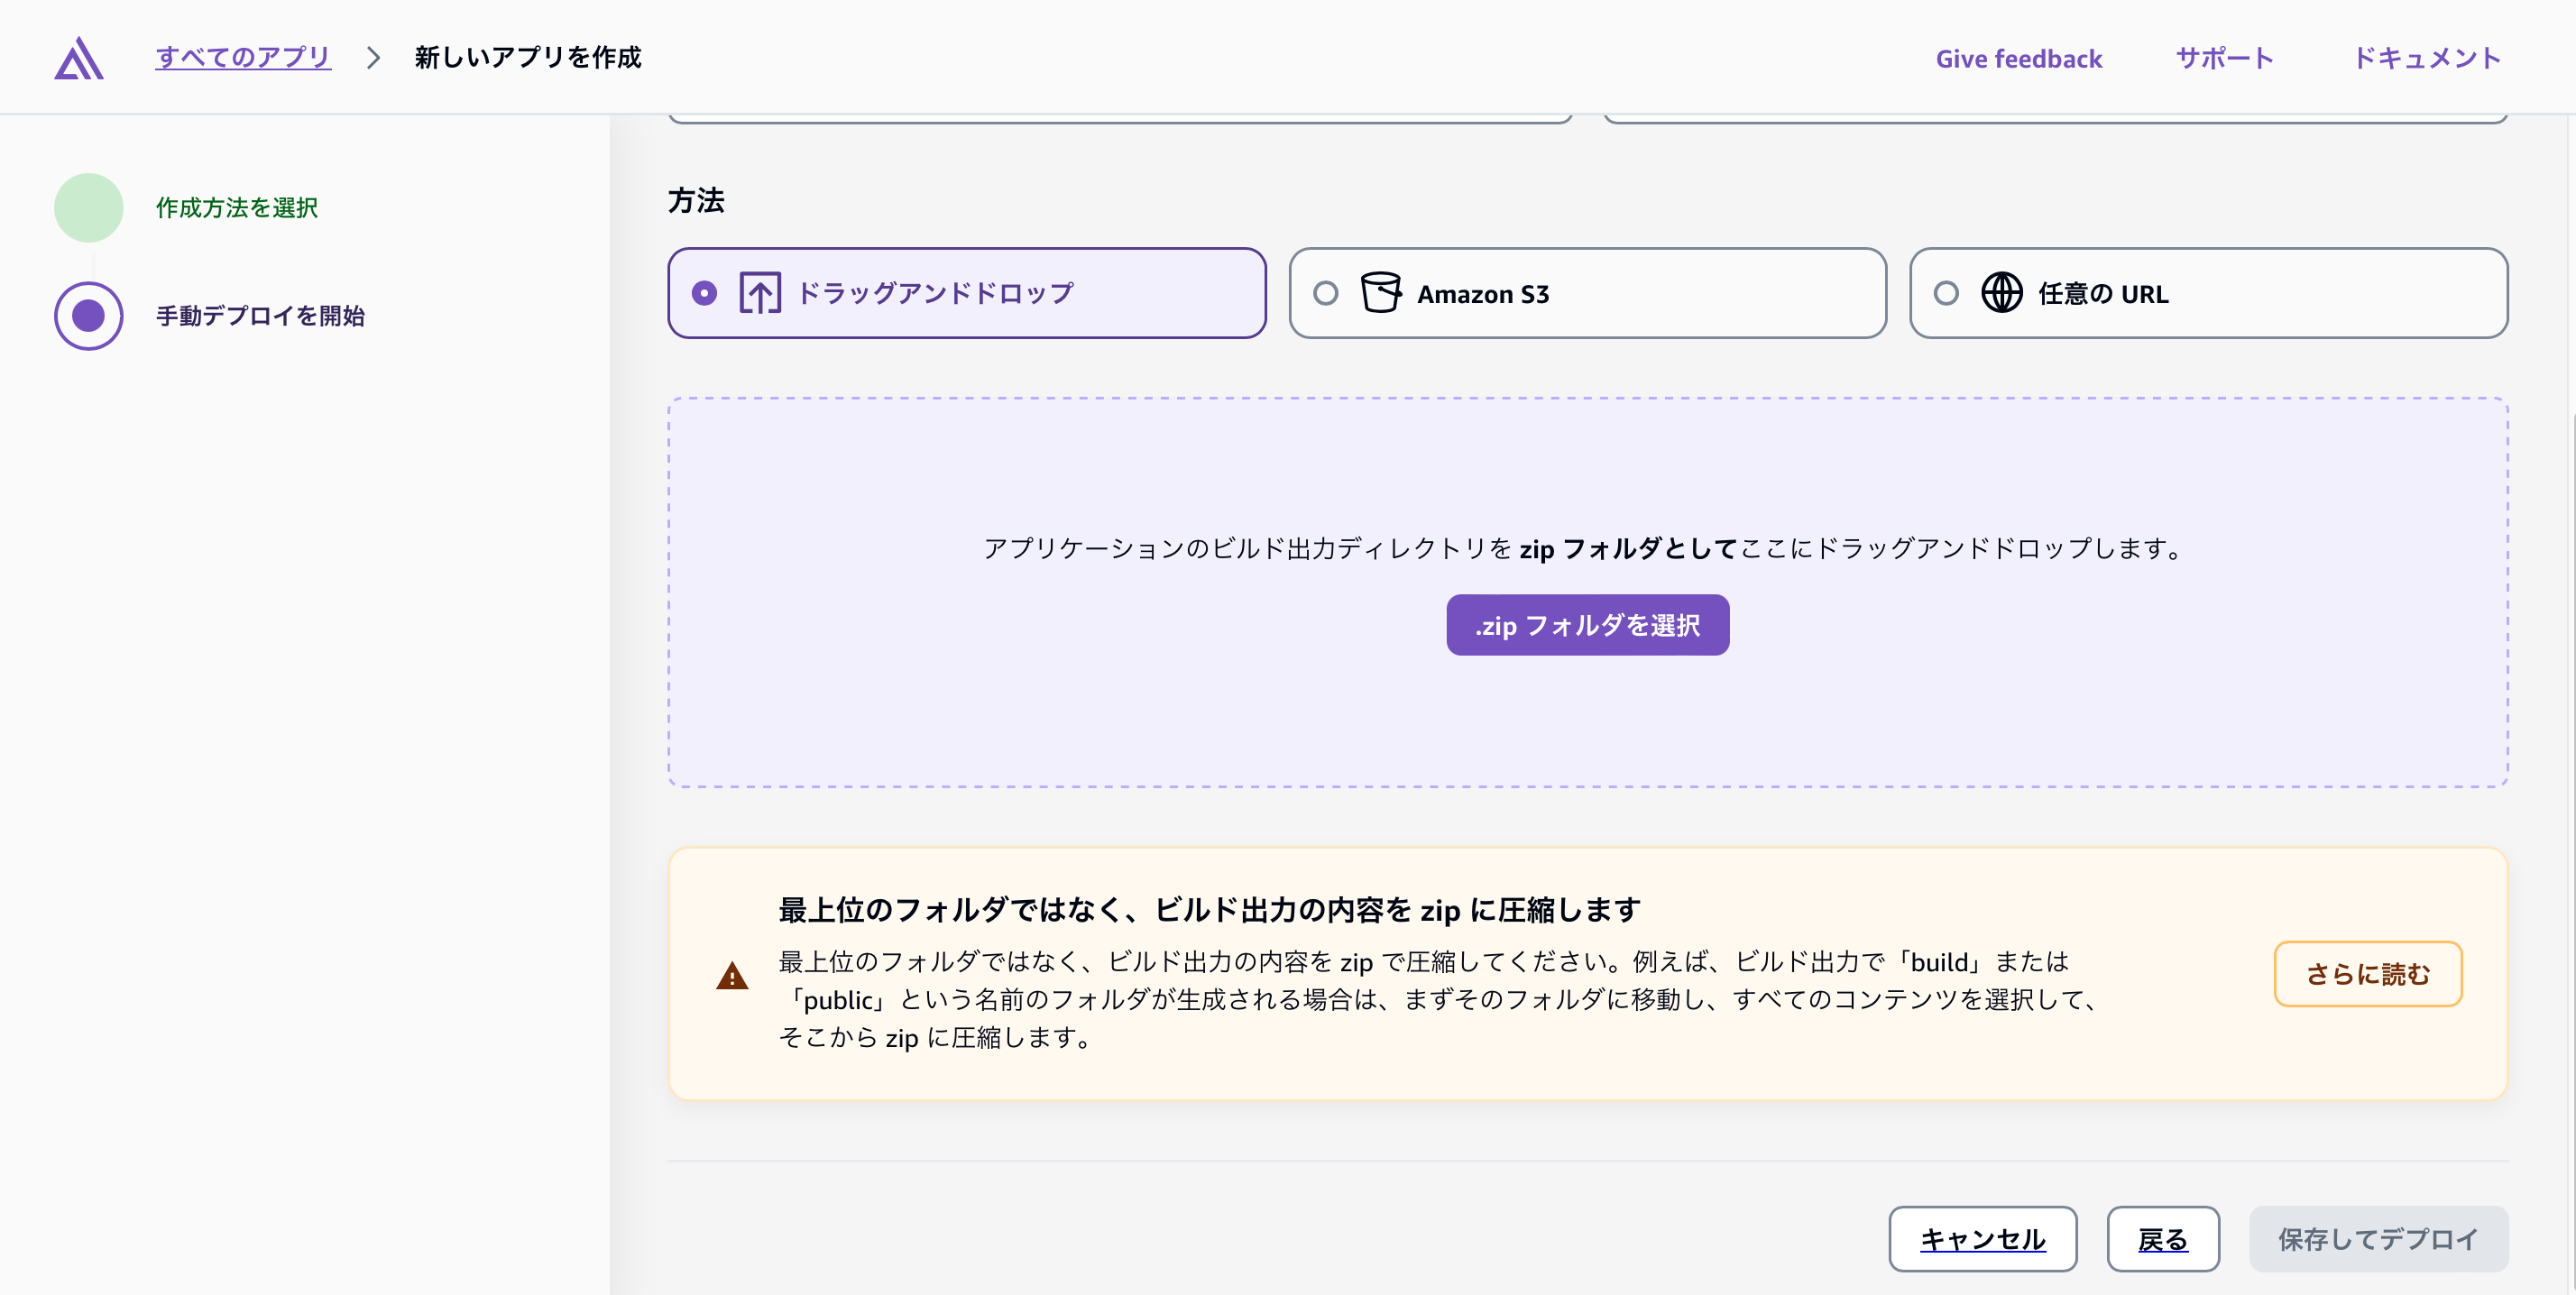Screen dimensions: 2576x1295
Task: Click the 手動デプロイを開始 step label
Action: pyautogui.click(x=260, y=316)
